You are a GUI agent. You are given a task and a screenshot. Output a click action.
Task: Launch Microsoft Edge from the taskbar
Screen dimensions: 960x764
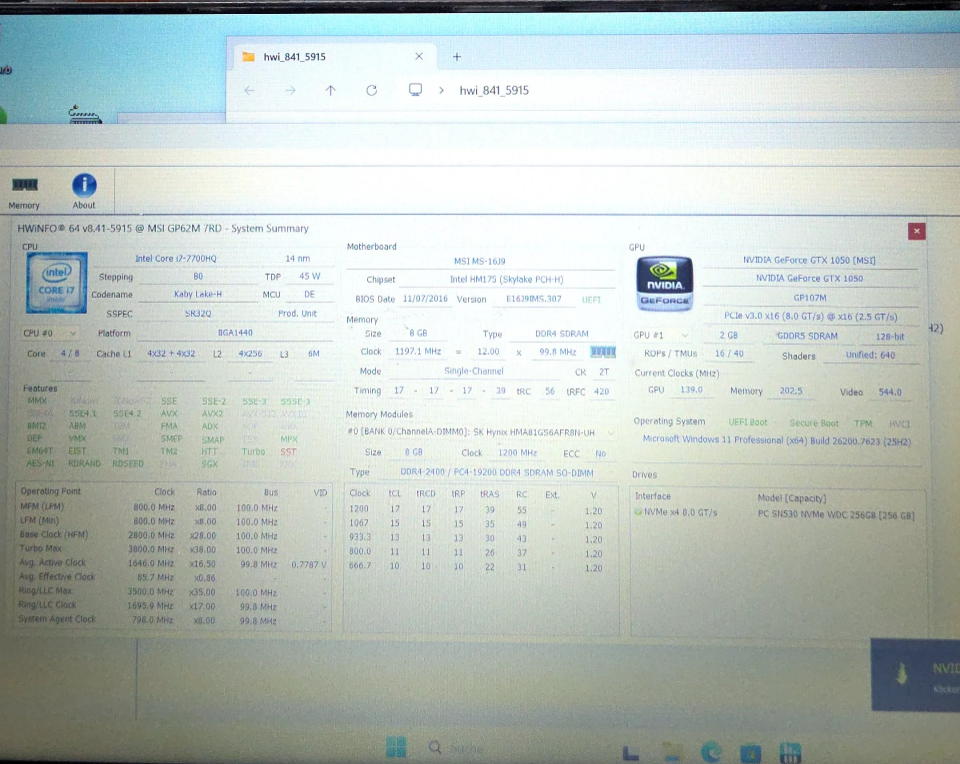(x=711, y=752)
